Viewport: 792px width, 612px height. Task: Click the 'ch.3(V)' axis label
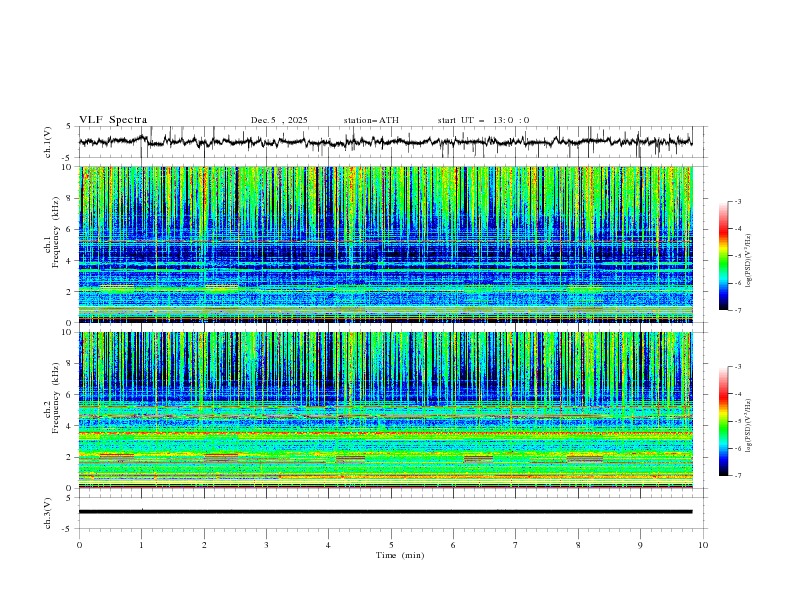tap(48, 513)
